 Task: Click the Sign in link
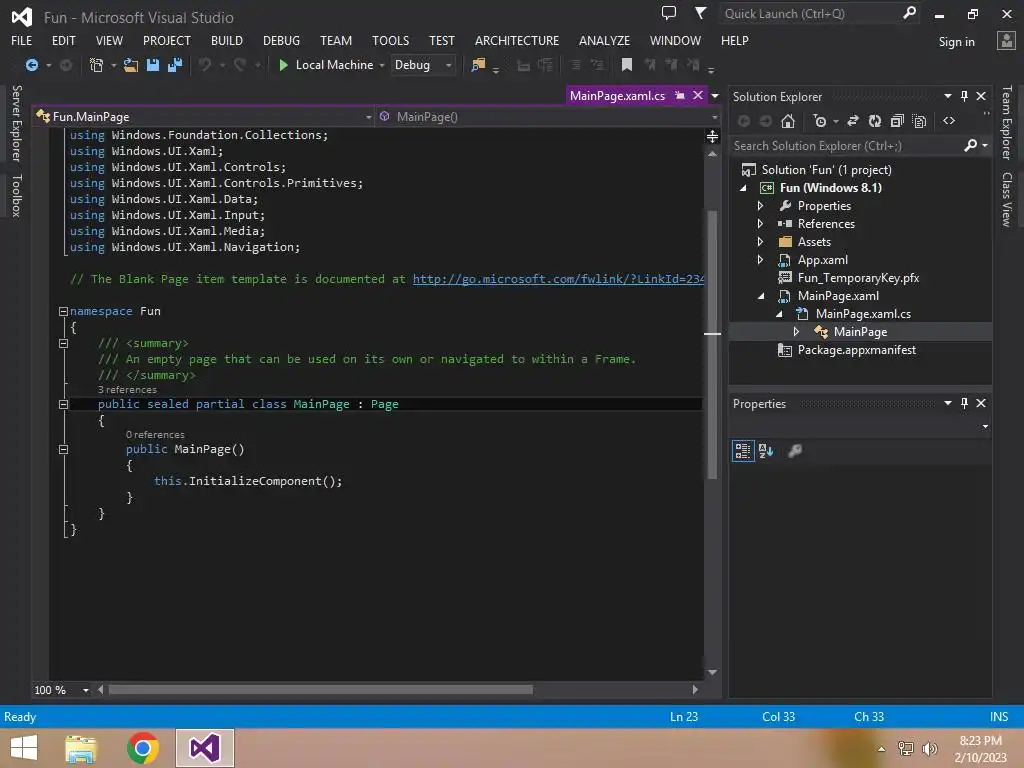[957, 42]
